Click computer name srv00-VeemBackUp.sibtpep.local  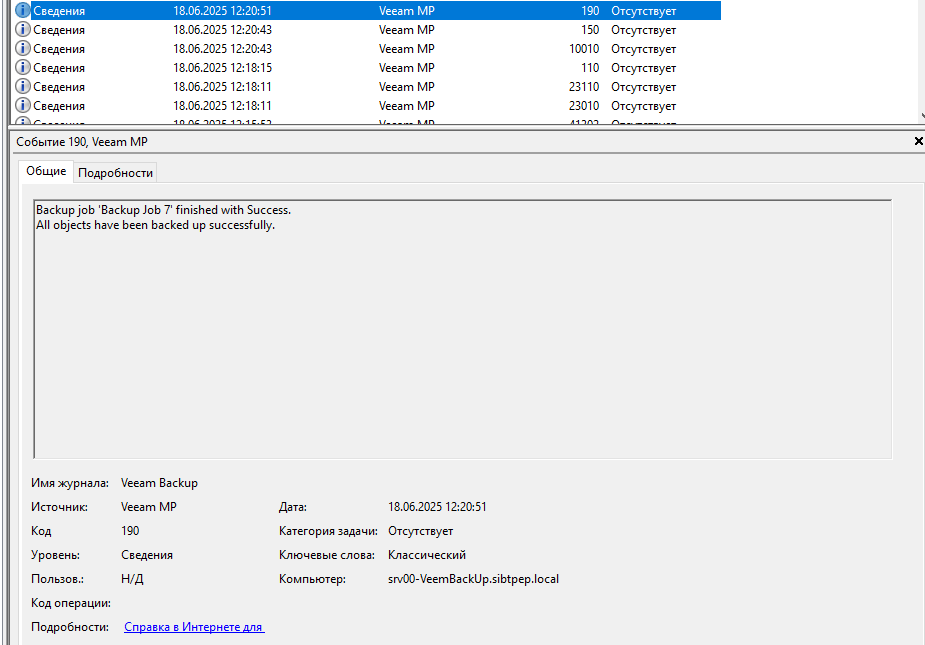click(x=473, y=579)
